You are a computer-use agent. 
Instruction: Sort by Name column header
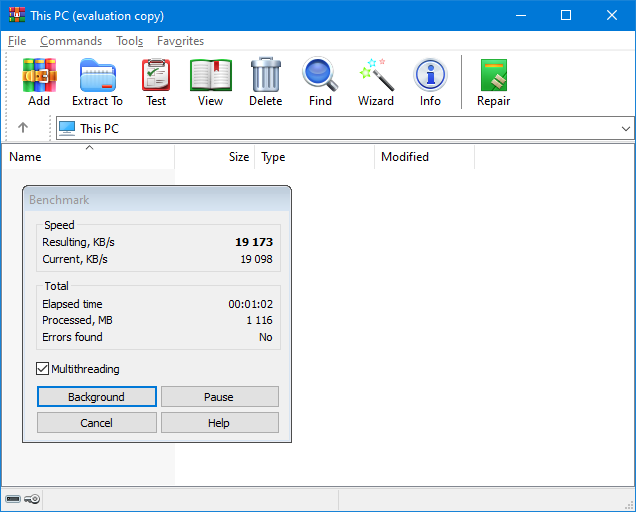(88, 157)
